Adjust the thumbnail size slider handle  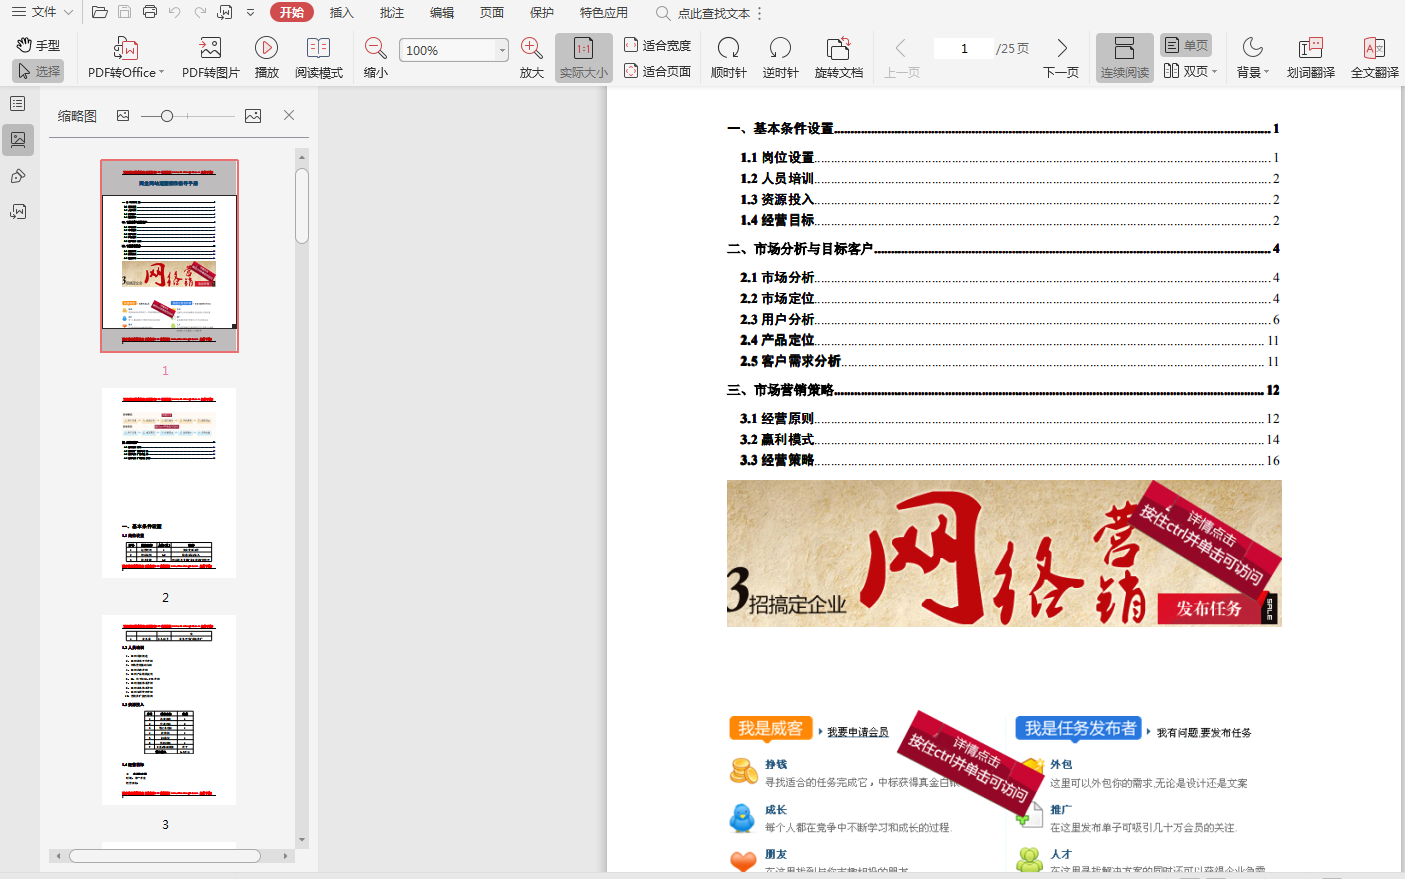(167, 116)
